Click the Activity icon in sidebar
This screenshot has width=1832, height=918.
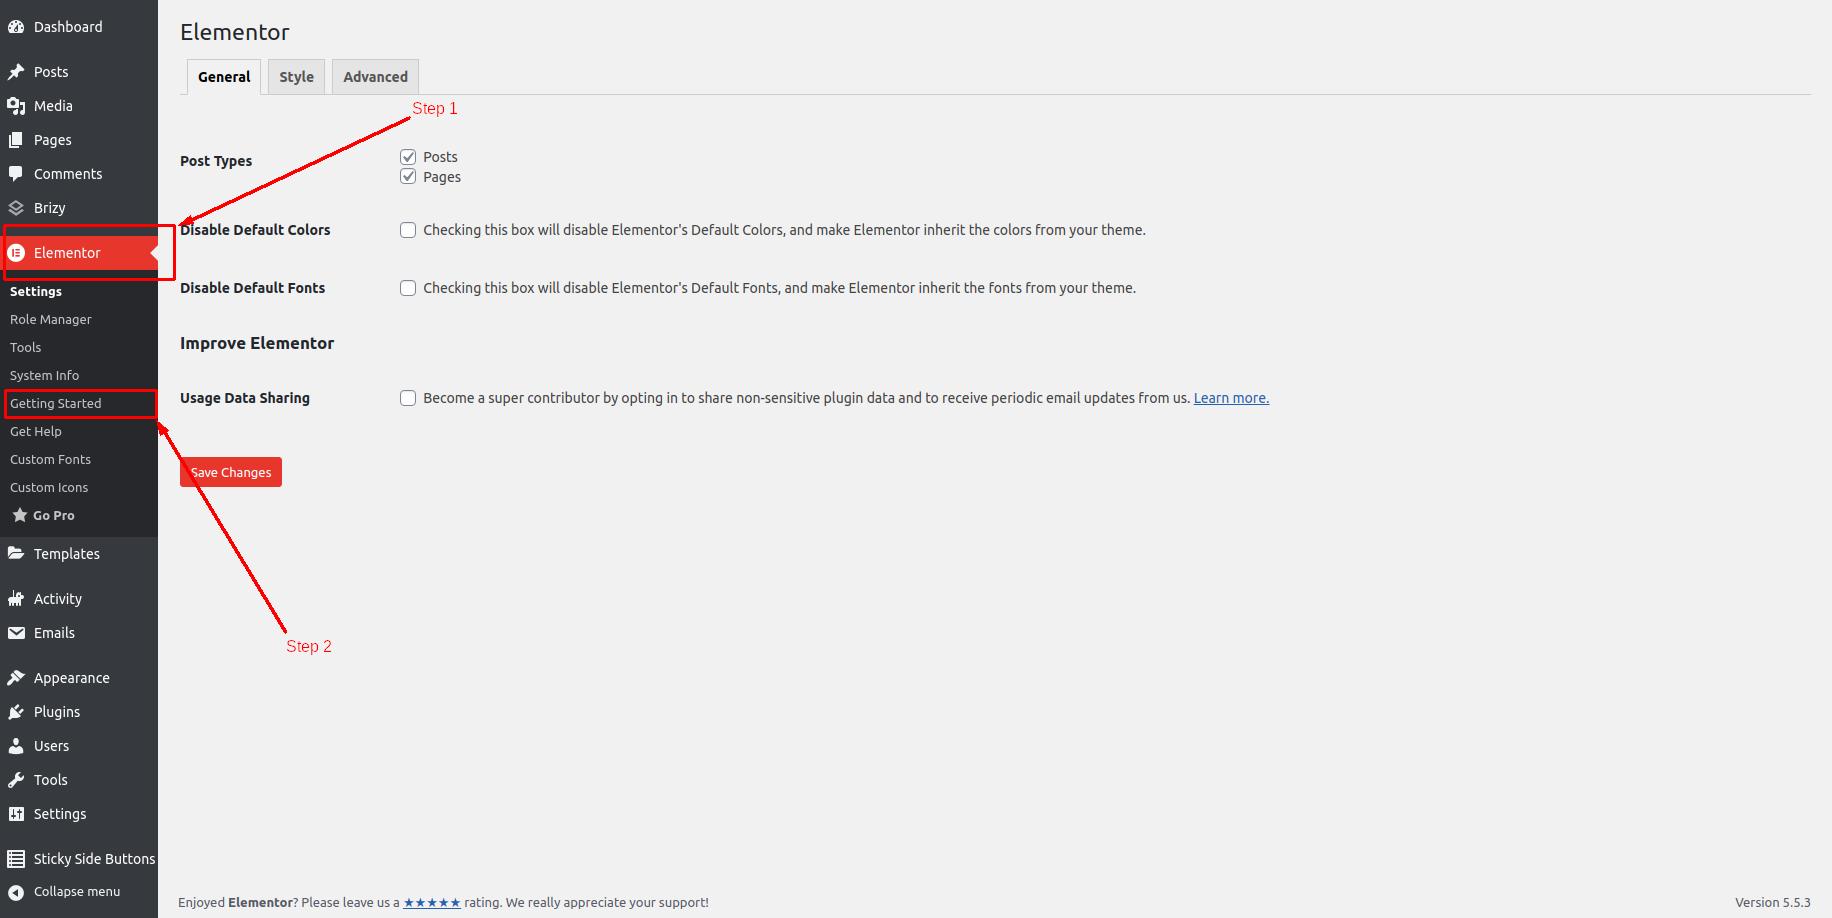(x=16, y=599)
